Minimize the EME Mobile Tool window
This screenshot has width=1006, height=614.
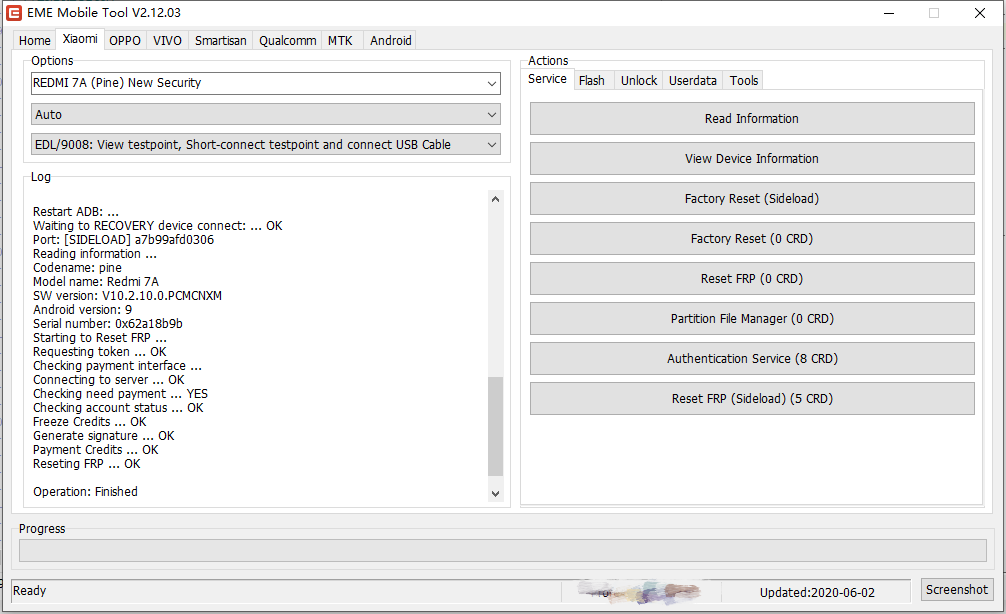click(x=889, y=13)
